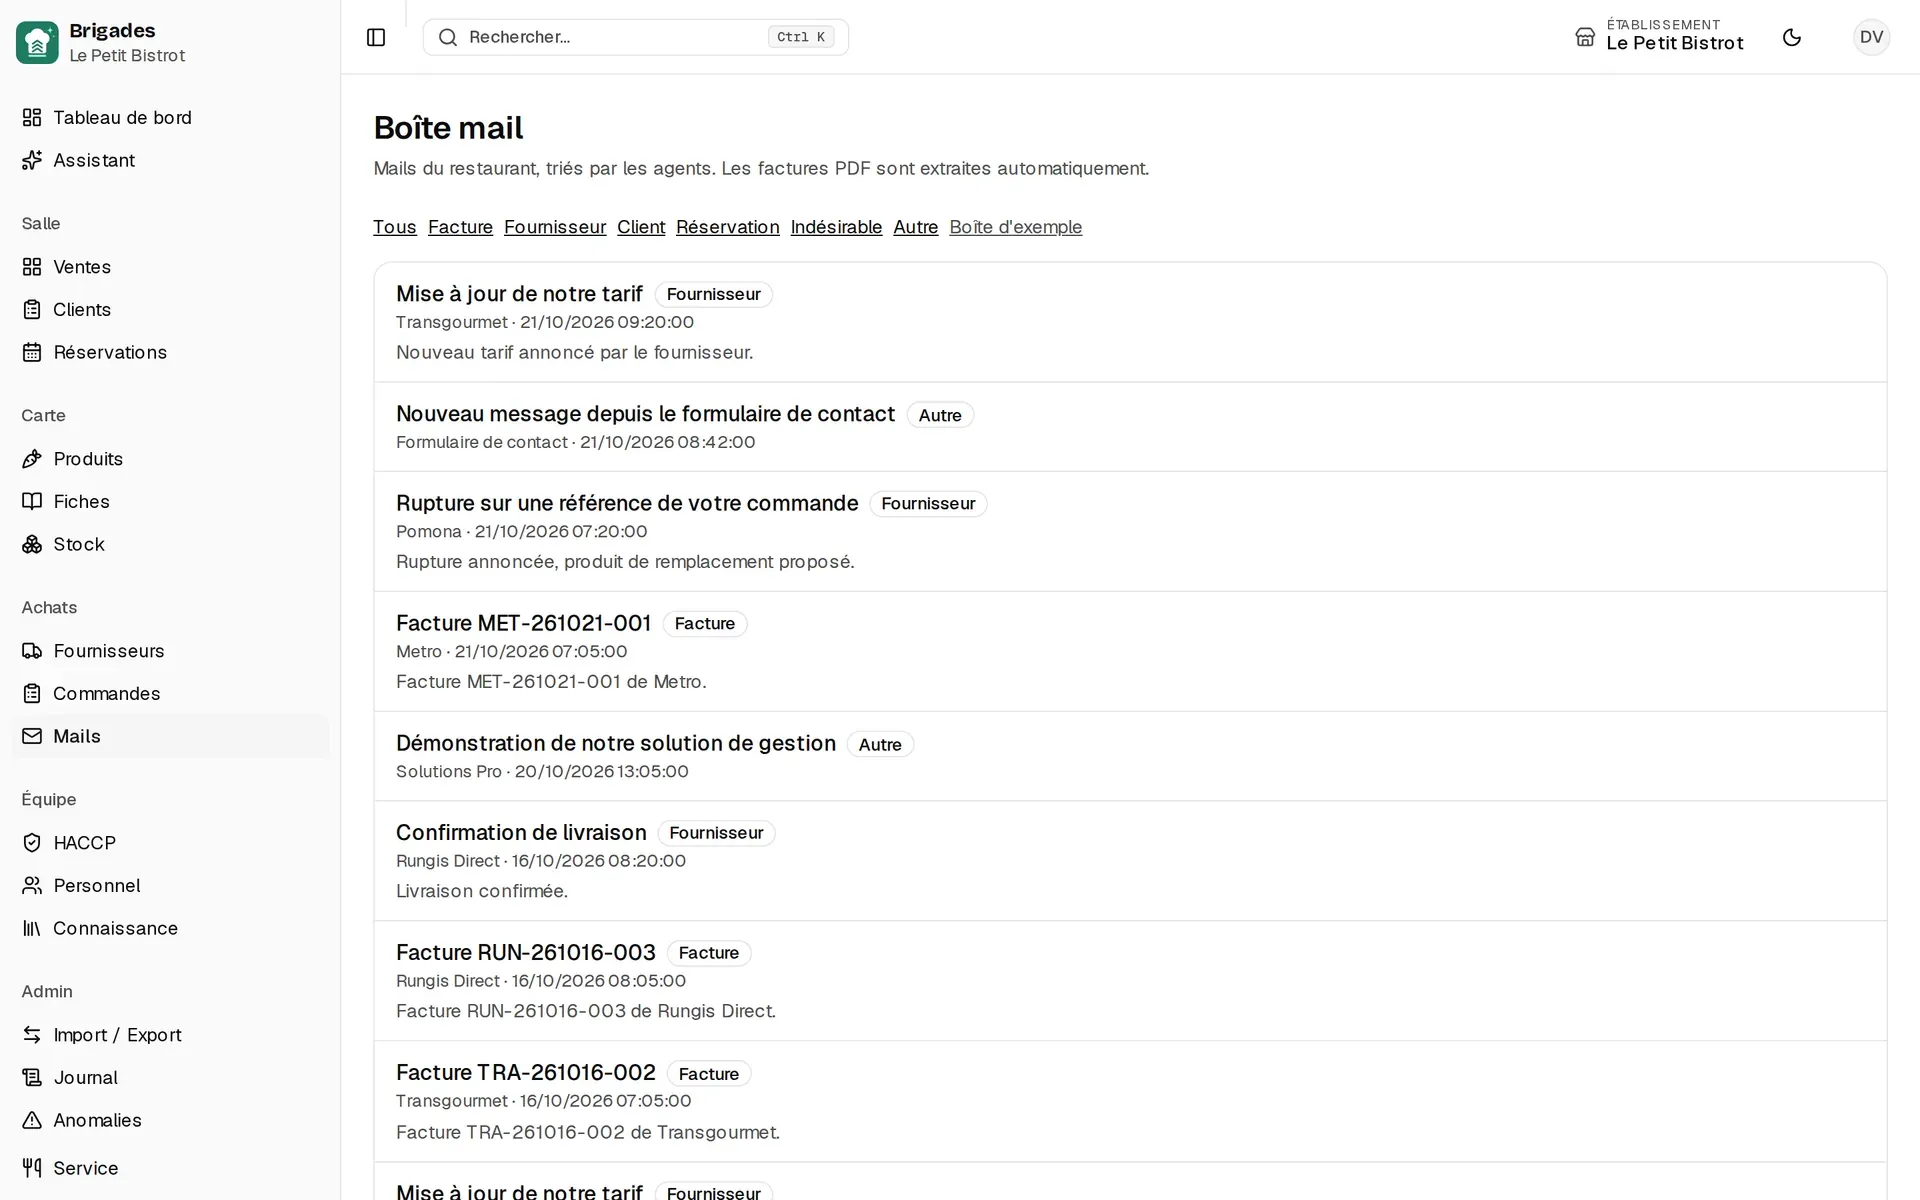Open Anomalies warning item
This screenshot has height=1200, width=1920.
click(x=171, y=1120)
